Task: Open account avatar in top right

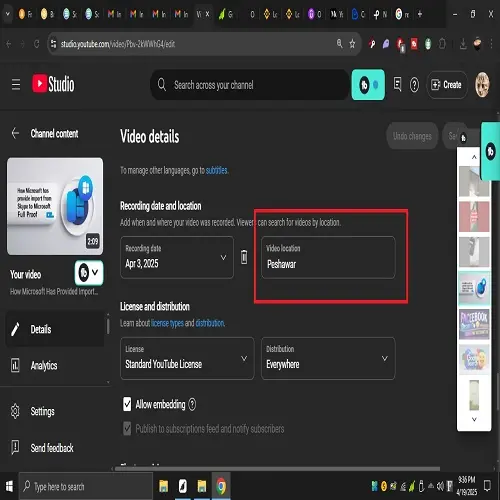Action: (x=482, y=85)
